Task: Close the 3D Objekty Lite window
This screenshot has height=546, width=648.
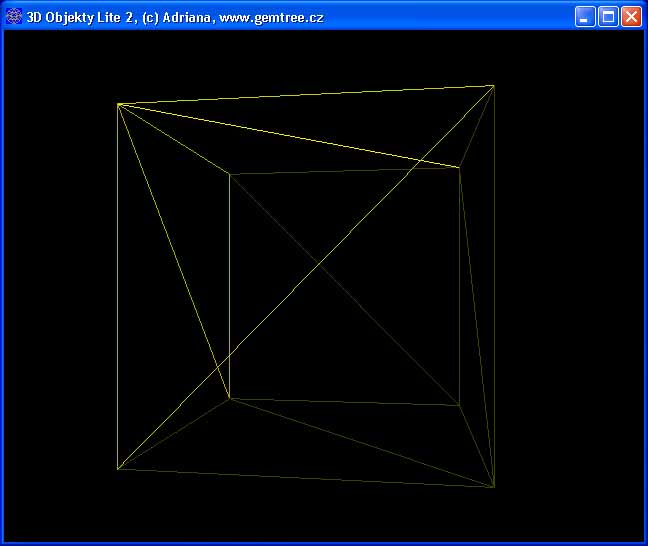Action: pos(631,17)
